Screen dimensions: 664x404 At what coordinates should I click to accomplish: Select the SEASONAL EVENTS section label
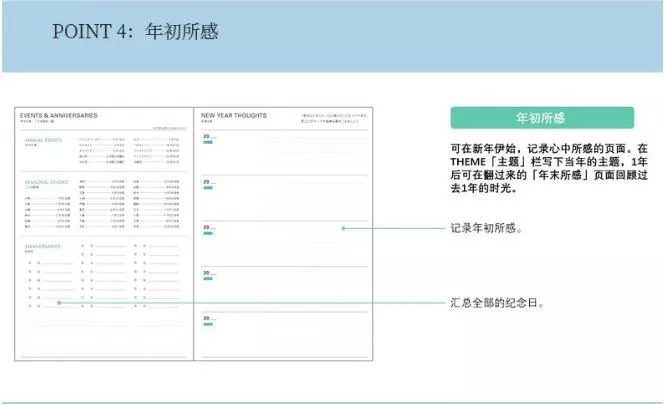46,182
